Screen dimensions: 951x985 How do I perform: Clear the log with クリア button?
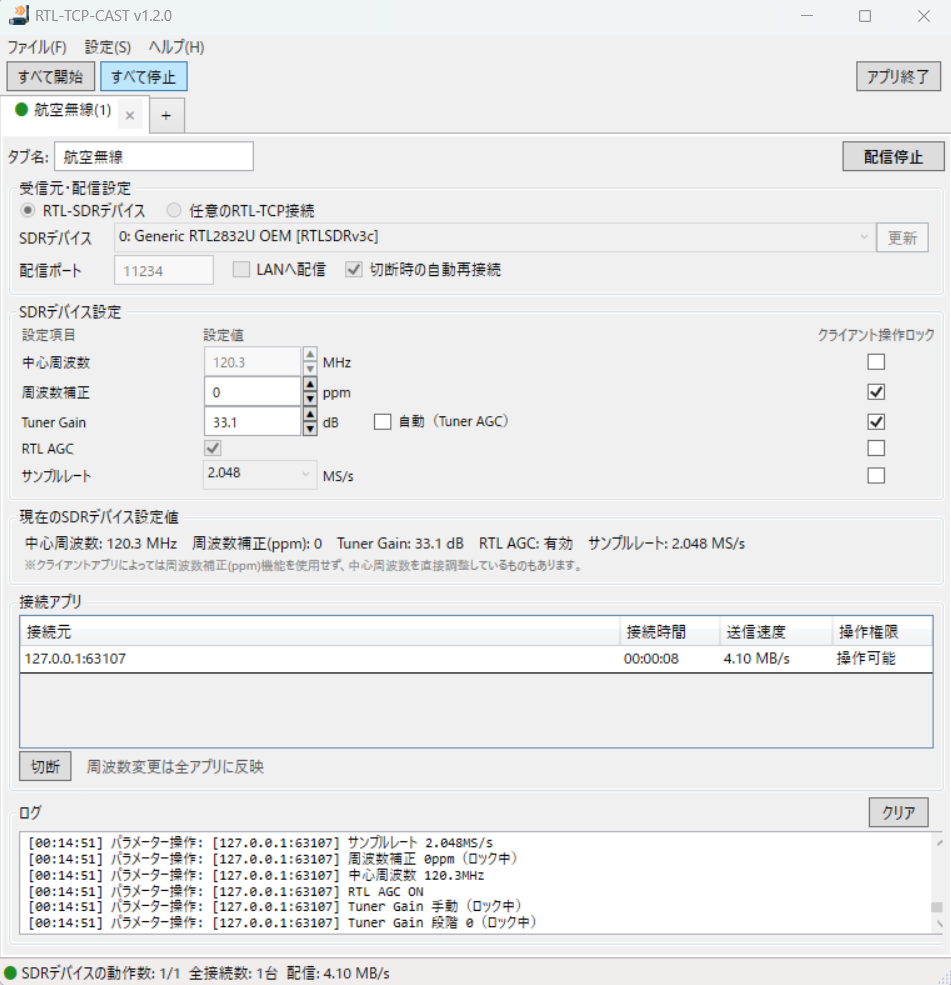click(x=898, y=812)
